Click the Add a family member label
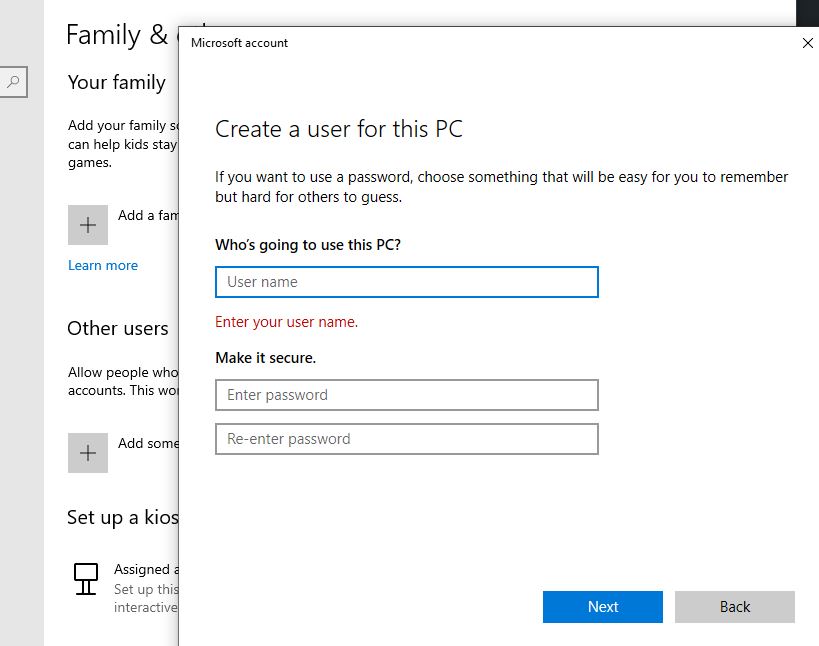Screen dimensions: 819x646 click(148, 215)
